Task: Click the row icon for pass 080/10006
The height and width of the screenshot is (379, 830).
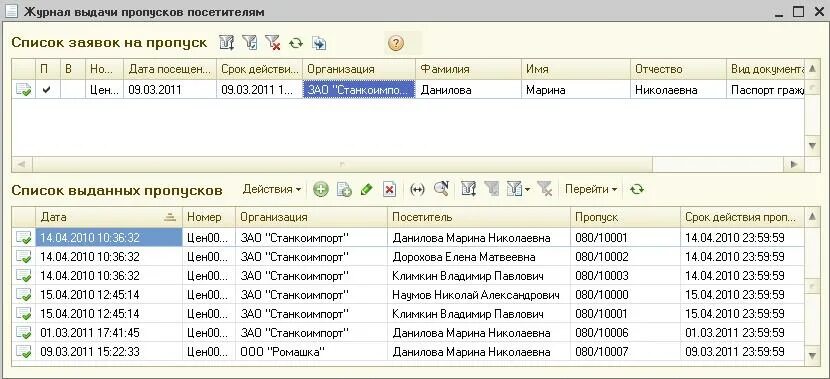Action: click(24, 333)
